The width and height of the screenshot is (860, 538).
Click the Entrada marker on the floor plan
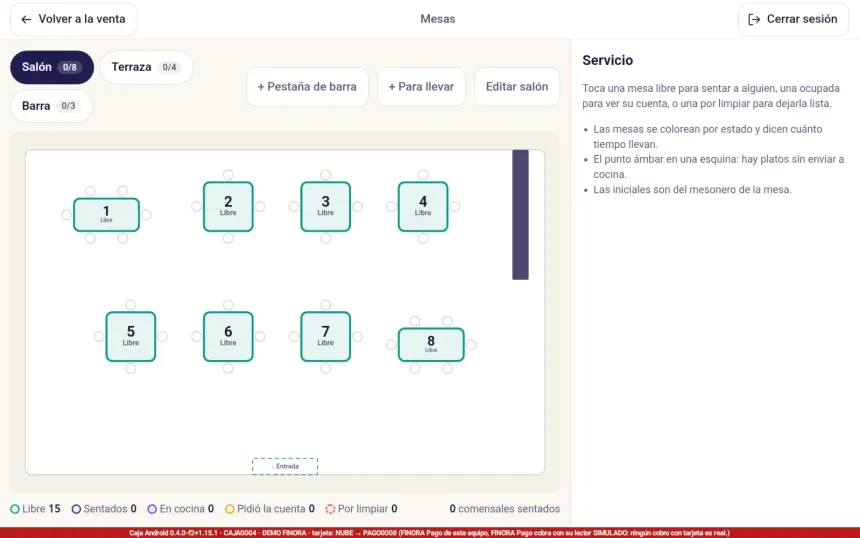pyautogui.click(x=285, y=466)
